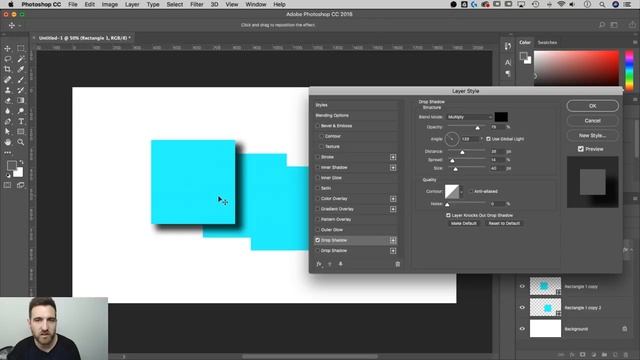Open the Image menu
This screenshot has height=360, width=640.
[x=109, y=4]
